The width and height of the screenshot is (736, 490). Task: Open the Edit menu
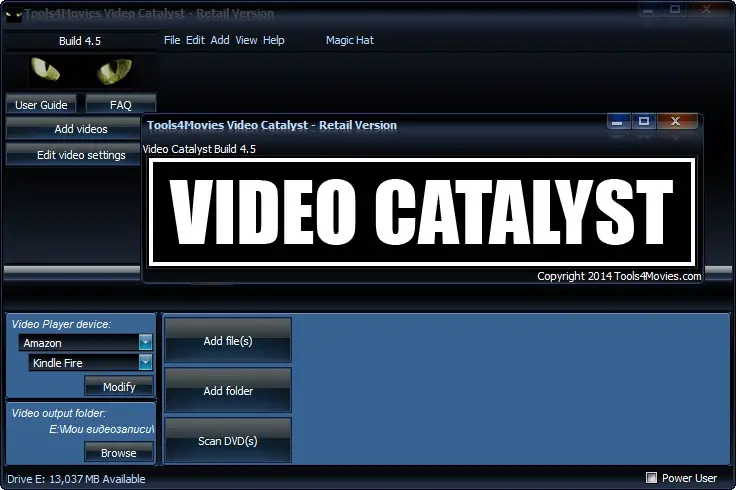pyautogui.click(x=195, y=40)
